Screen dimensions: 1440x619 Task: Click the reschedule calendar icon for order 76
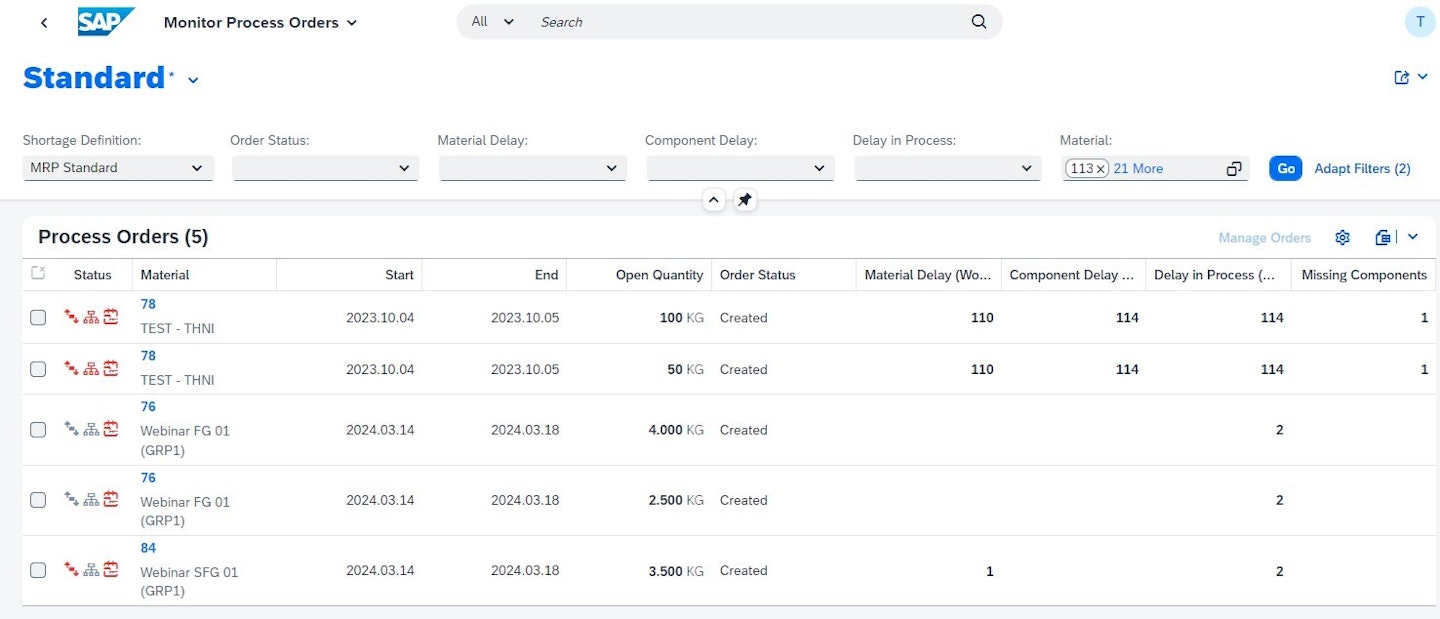[x=109, y=429]
